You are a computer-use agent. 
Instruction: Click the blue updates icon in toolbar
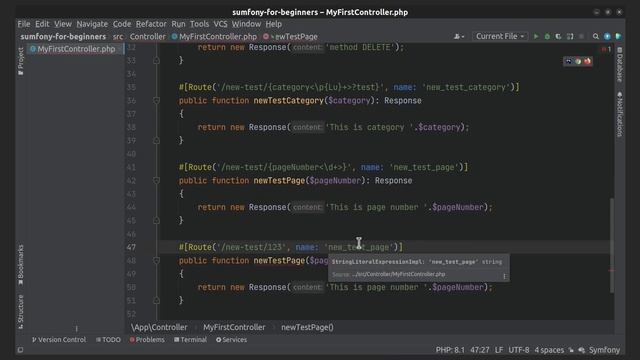[x=607, y=36]
